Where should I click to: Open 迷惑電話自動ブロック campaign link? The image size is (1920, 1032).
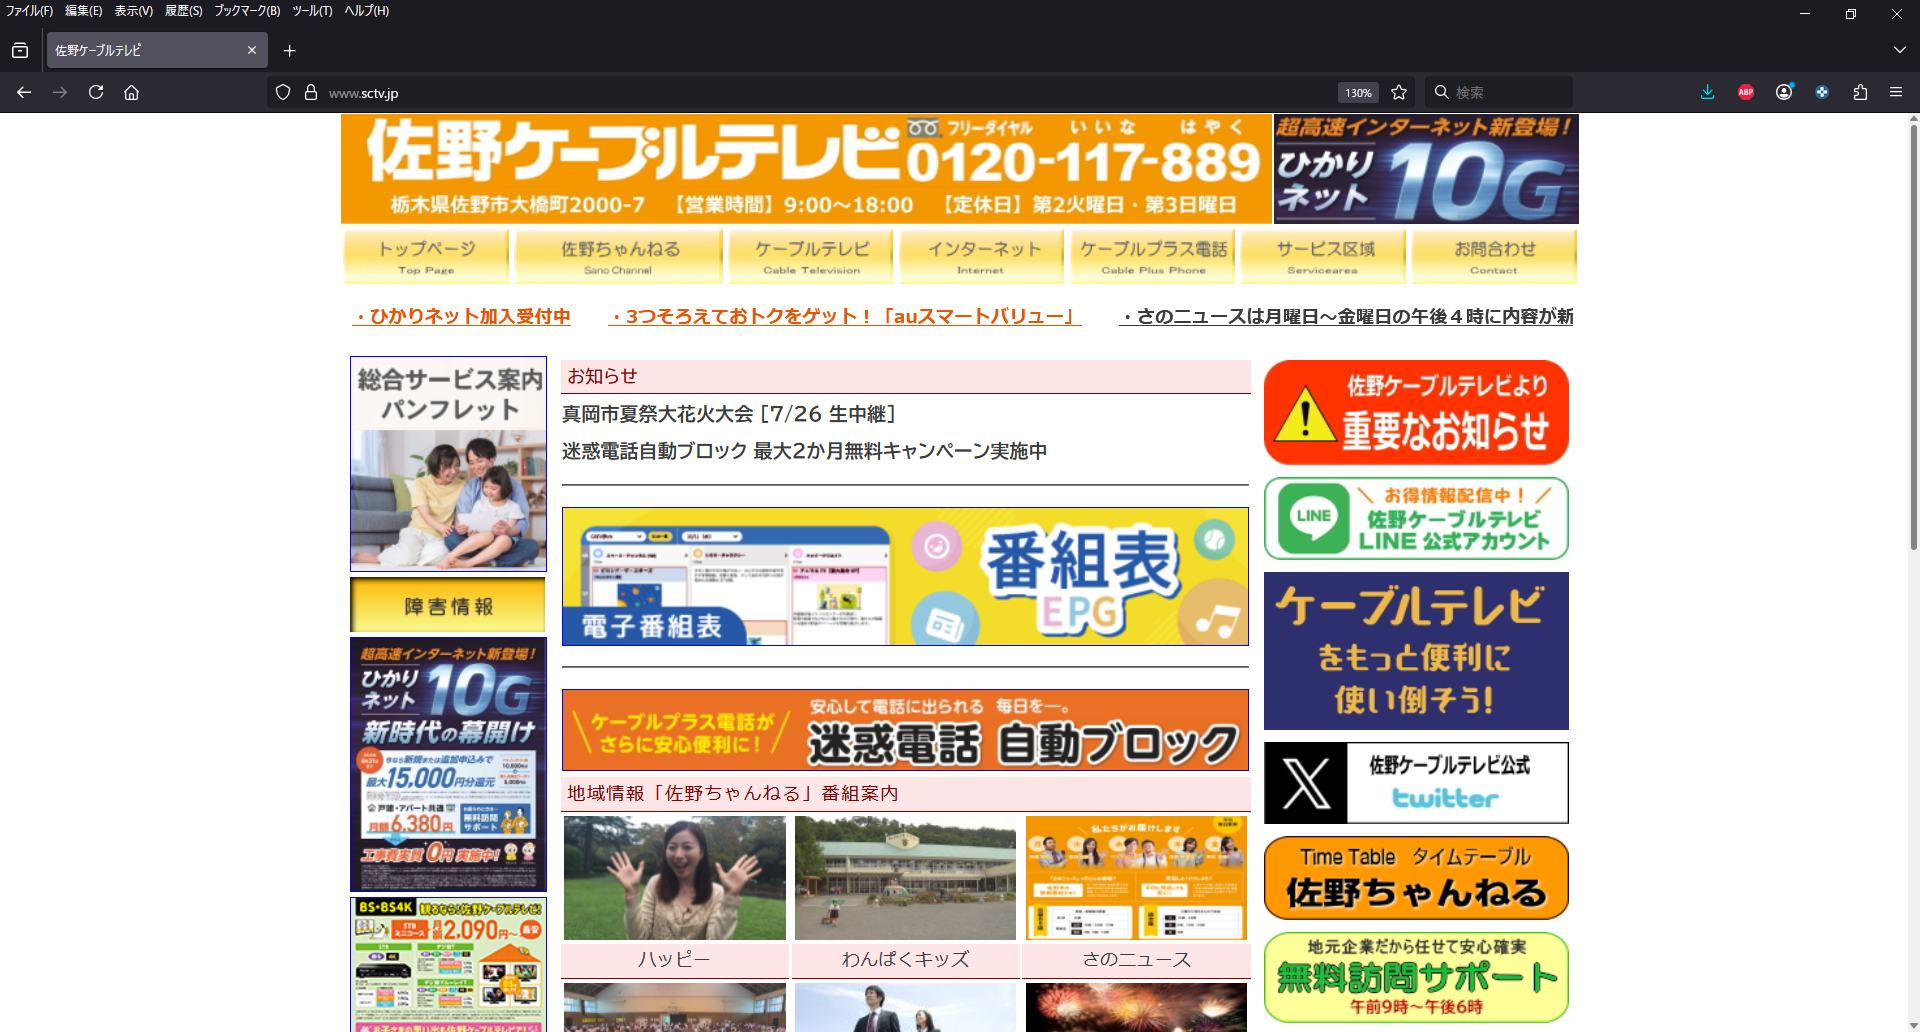click(804, 451)
